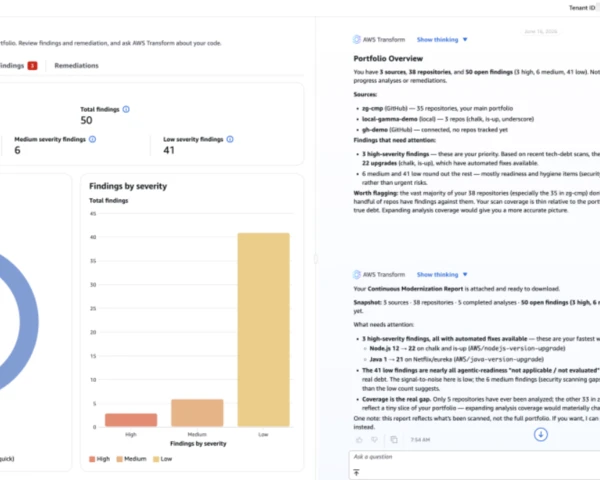Click the gh-demo source entry
Image resolution: width=600 pixels, height=480 pixels.
[x=435, y=130]
